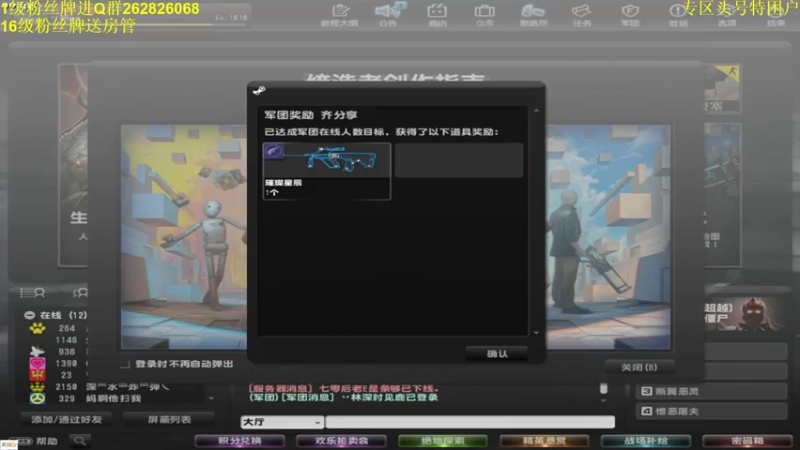The image size is (800, 450).
Task: Click the yellow paw badge beside 264
Action: [37, 328]
